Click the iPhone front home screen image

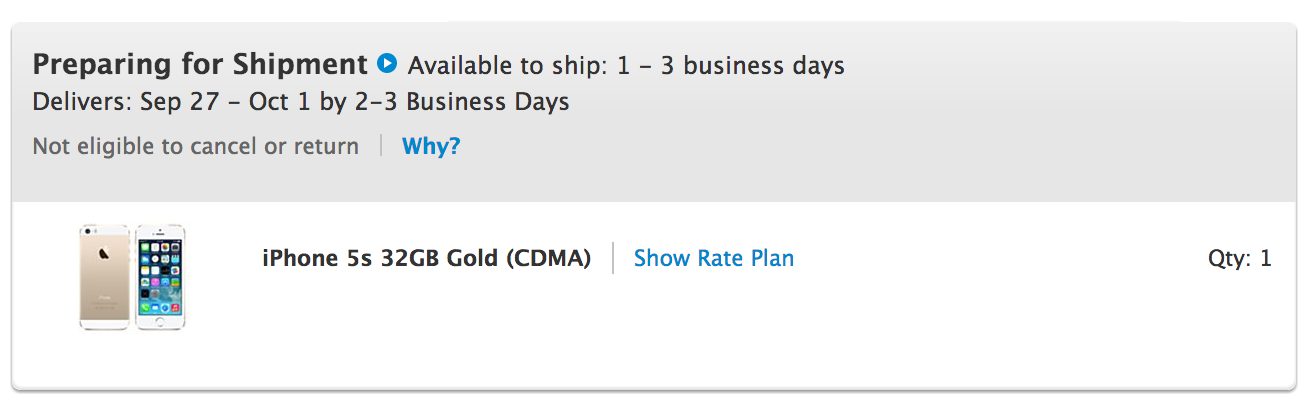click(x=160, y=277)
